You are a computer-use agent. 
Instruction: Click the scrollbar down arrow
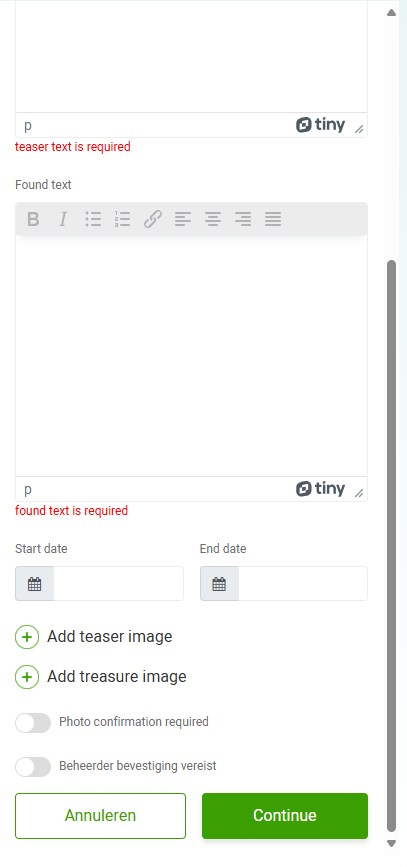point(392,844)
